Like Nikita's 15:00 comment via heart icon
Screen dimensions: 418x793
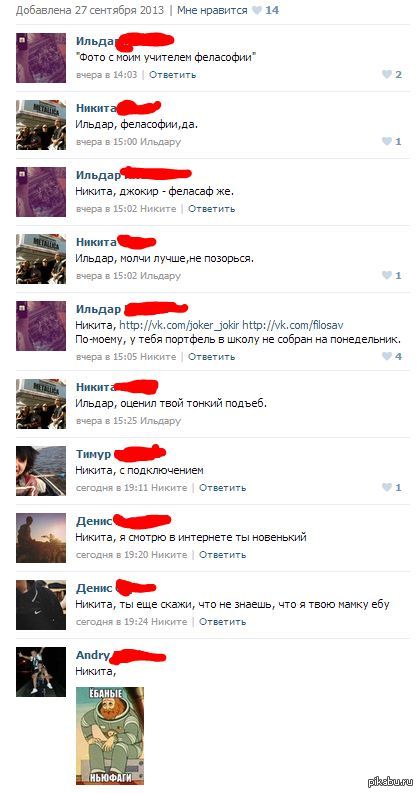coord(387,142)
